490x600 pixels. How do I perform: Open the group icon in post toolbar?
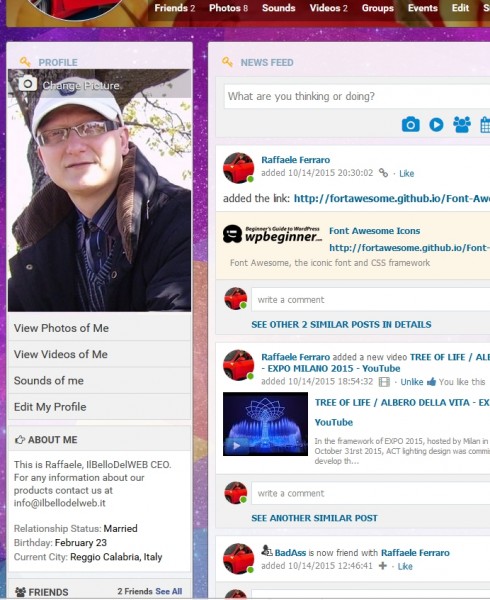pos(462,125)
